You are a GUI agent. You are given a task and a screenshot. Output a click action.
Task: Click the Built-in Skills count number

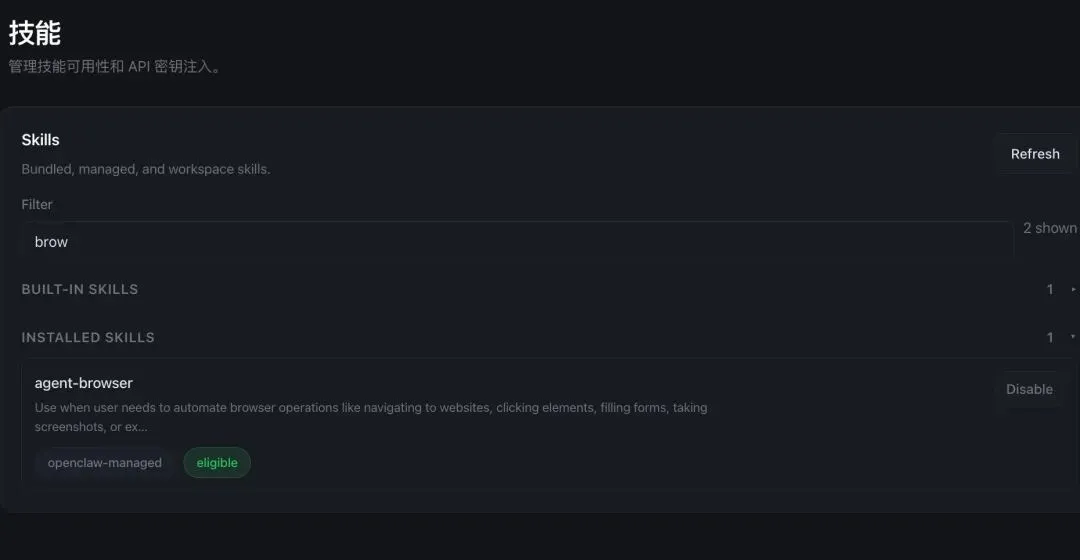point(1050,290)
